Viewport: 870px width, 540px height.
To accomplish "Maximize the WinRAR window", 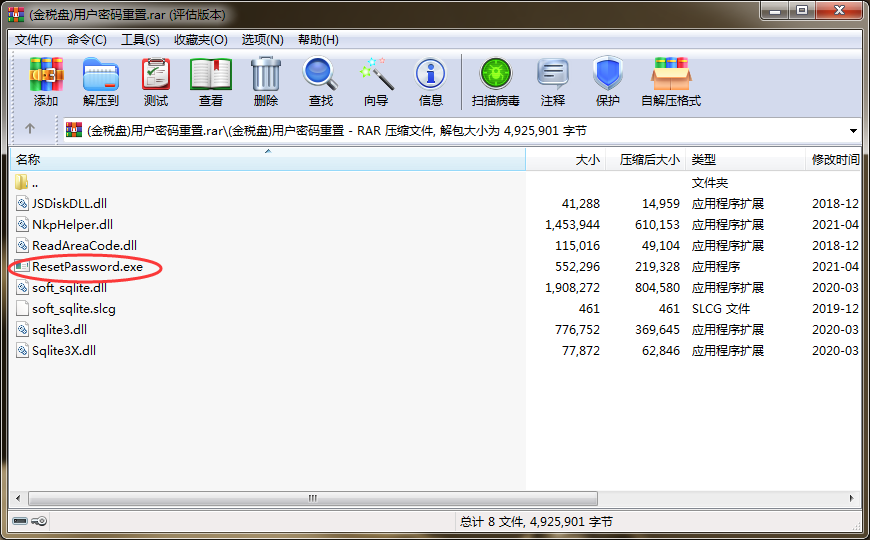I will coord(802,11).
